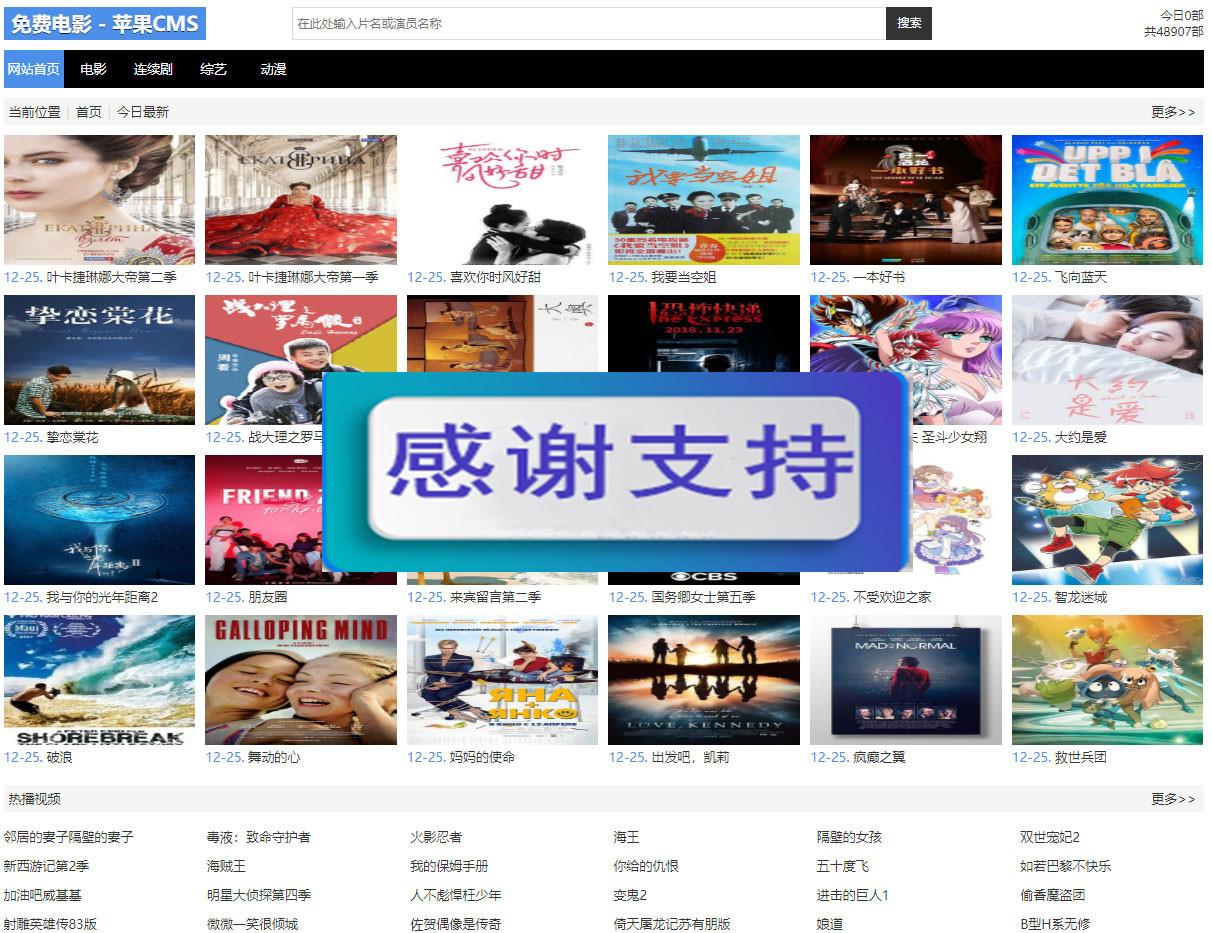This screenshot has width=1212, height=933.
Task: Open 更多>> for the 热播视频 section
Action: (1173, 799)
